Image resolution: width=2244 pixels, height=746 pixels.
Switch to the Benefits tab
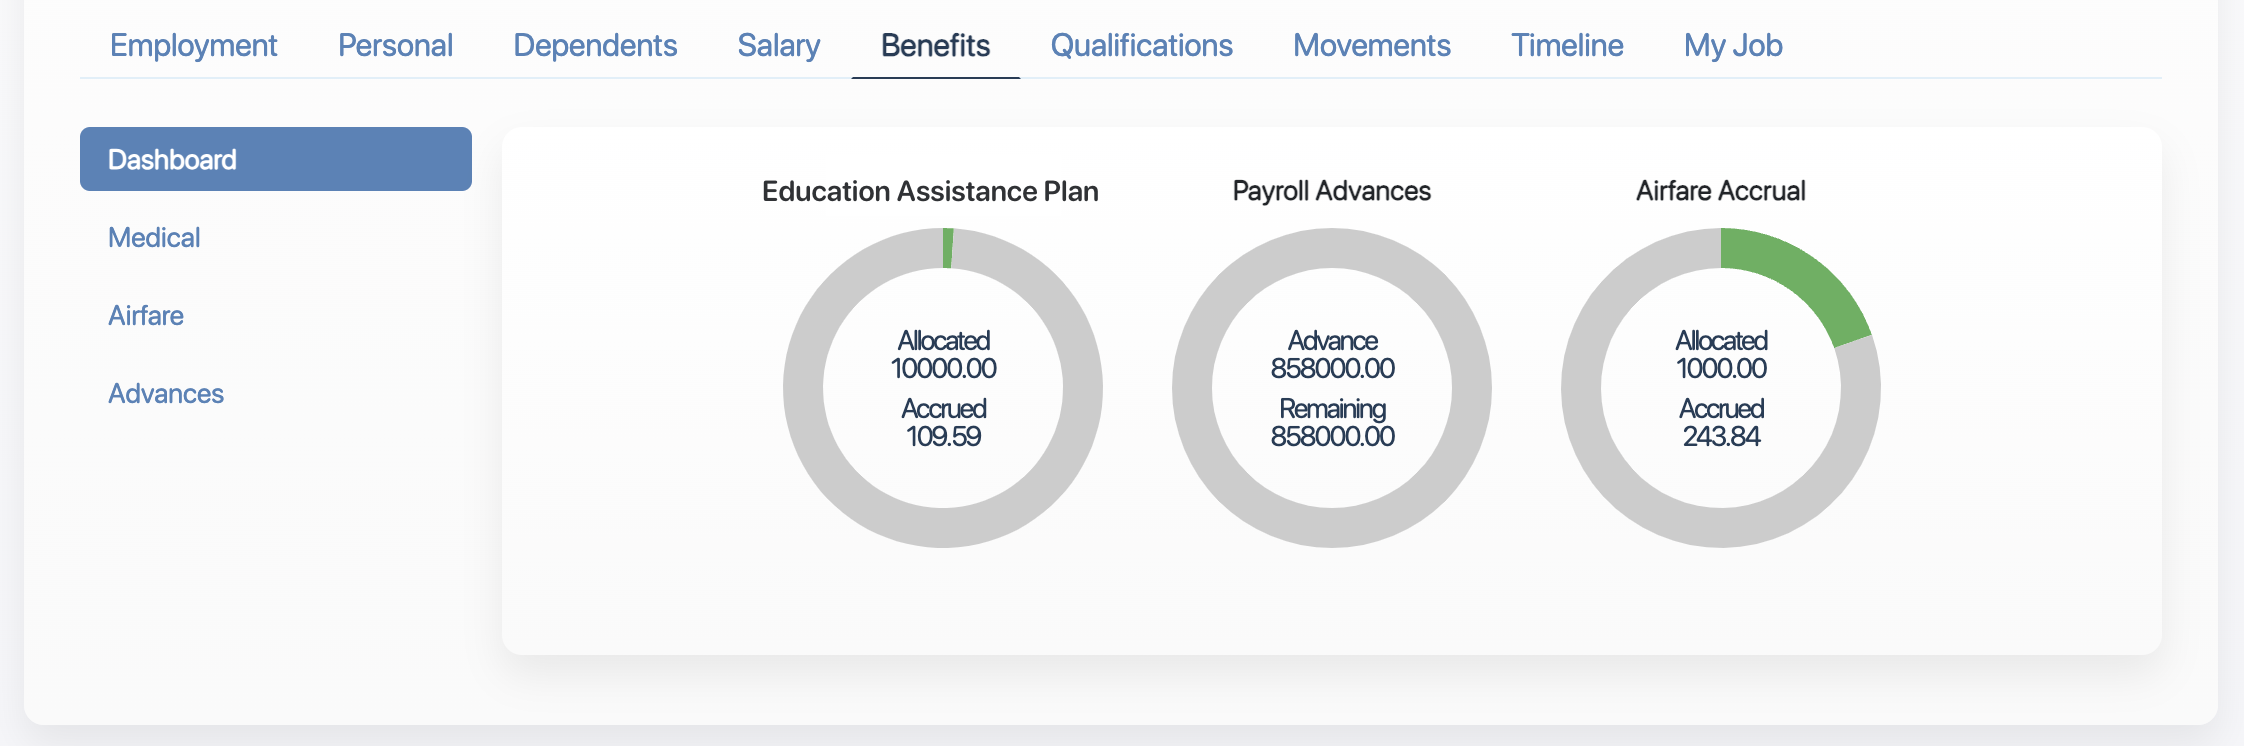pos(934,45)
